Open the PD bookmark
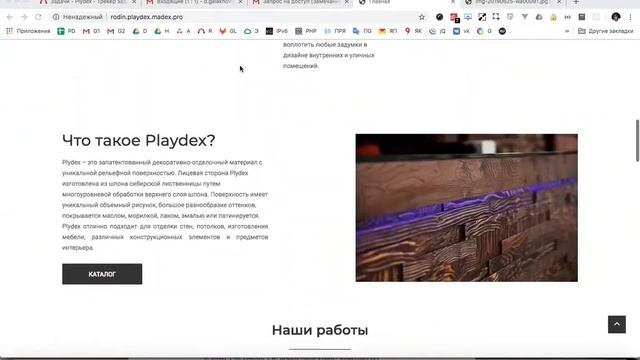This screenshot has width=640, height=360. click(67, 31)
